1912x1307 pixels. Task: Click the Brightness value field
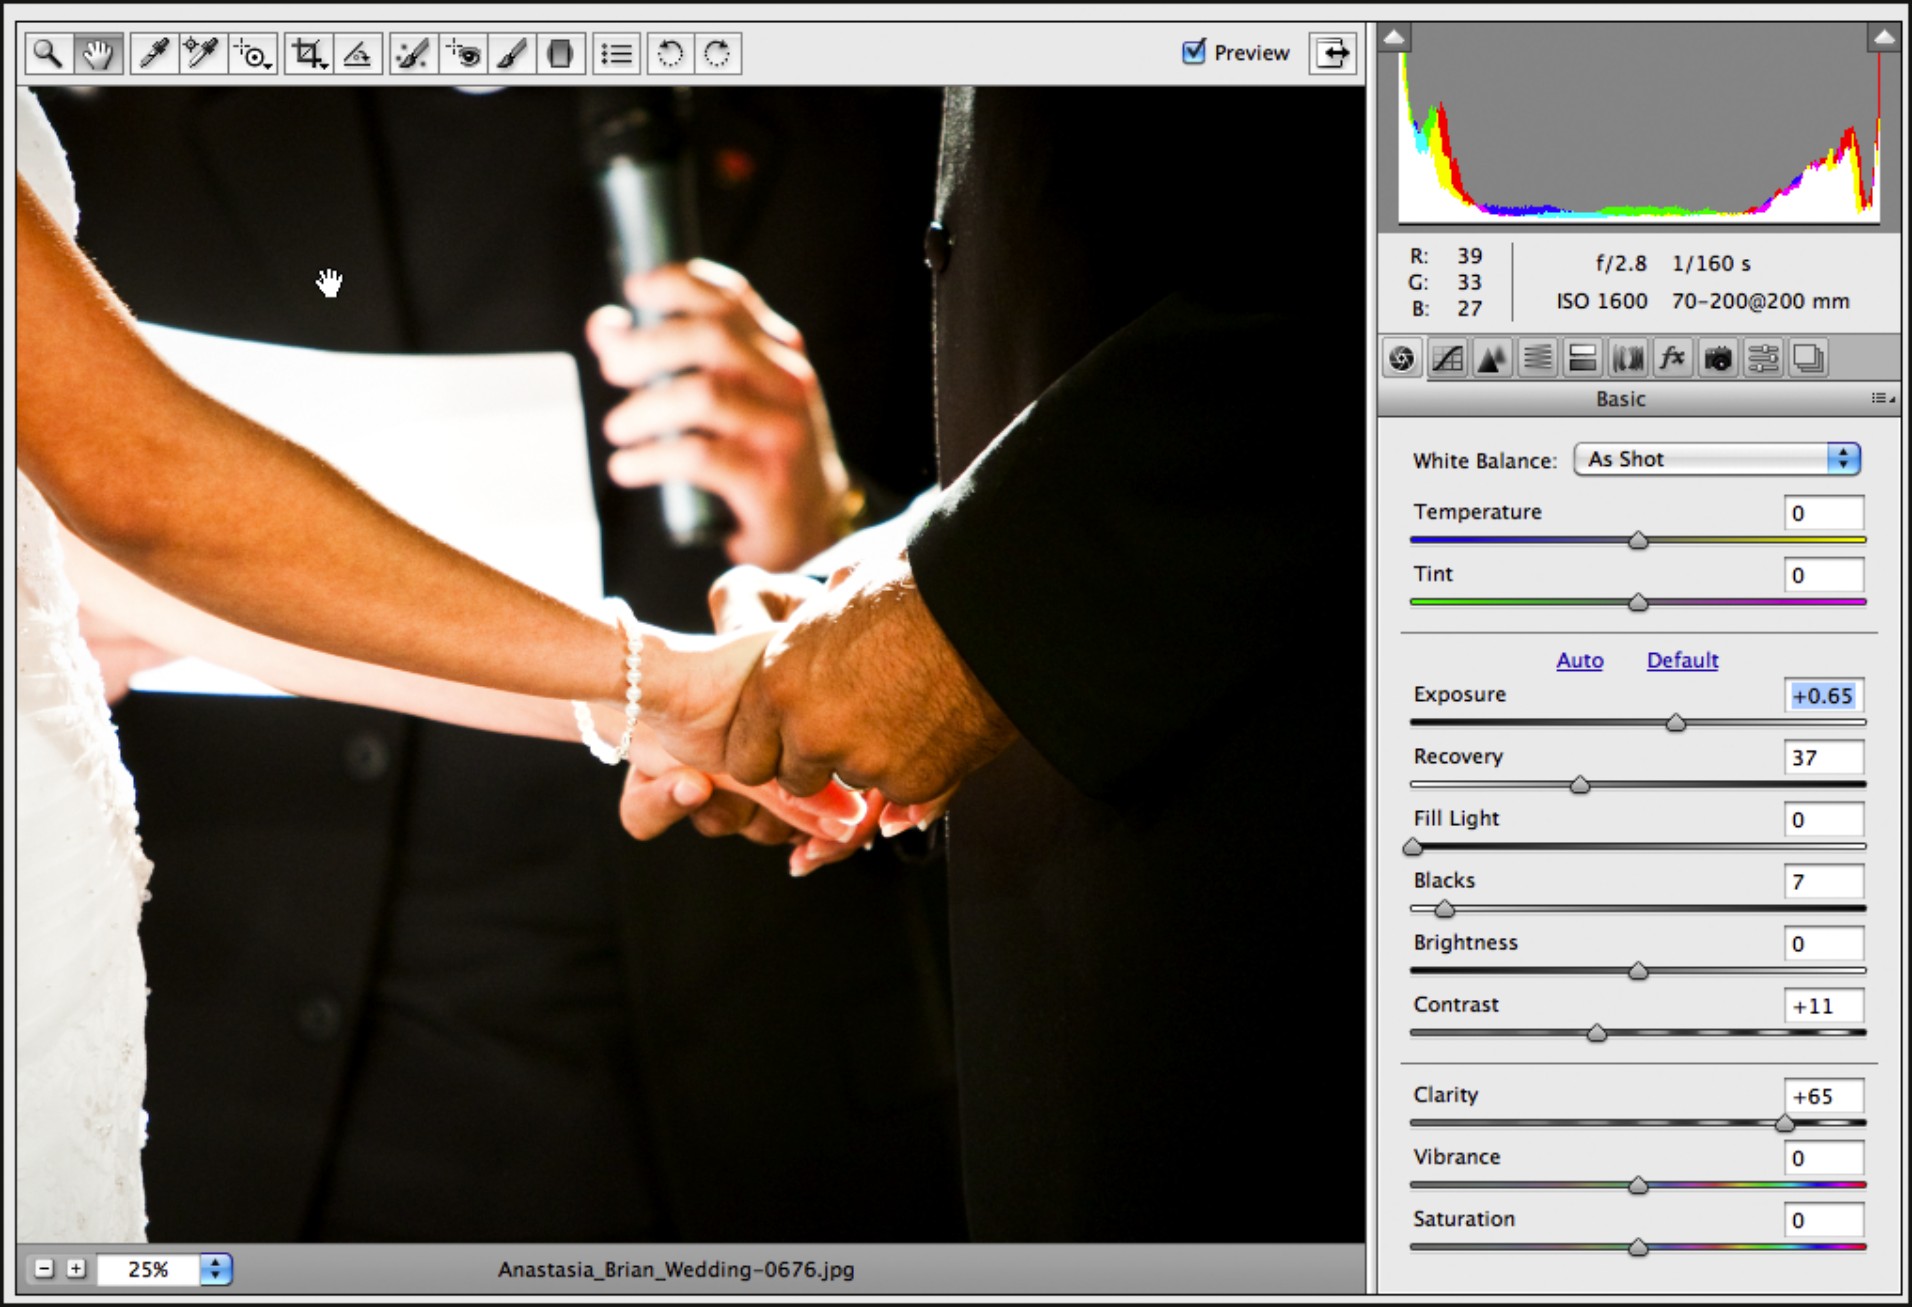click(x=1824, y=943)
